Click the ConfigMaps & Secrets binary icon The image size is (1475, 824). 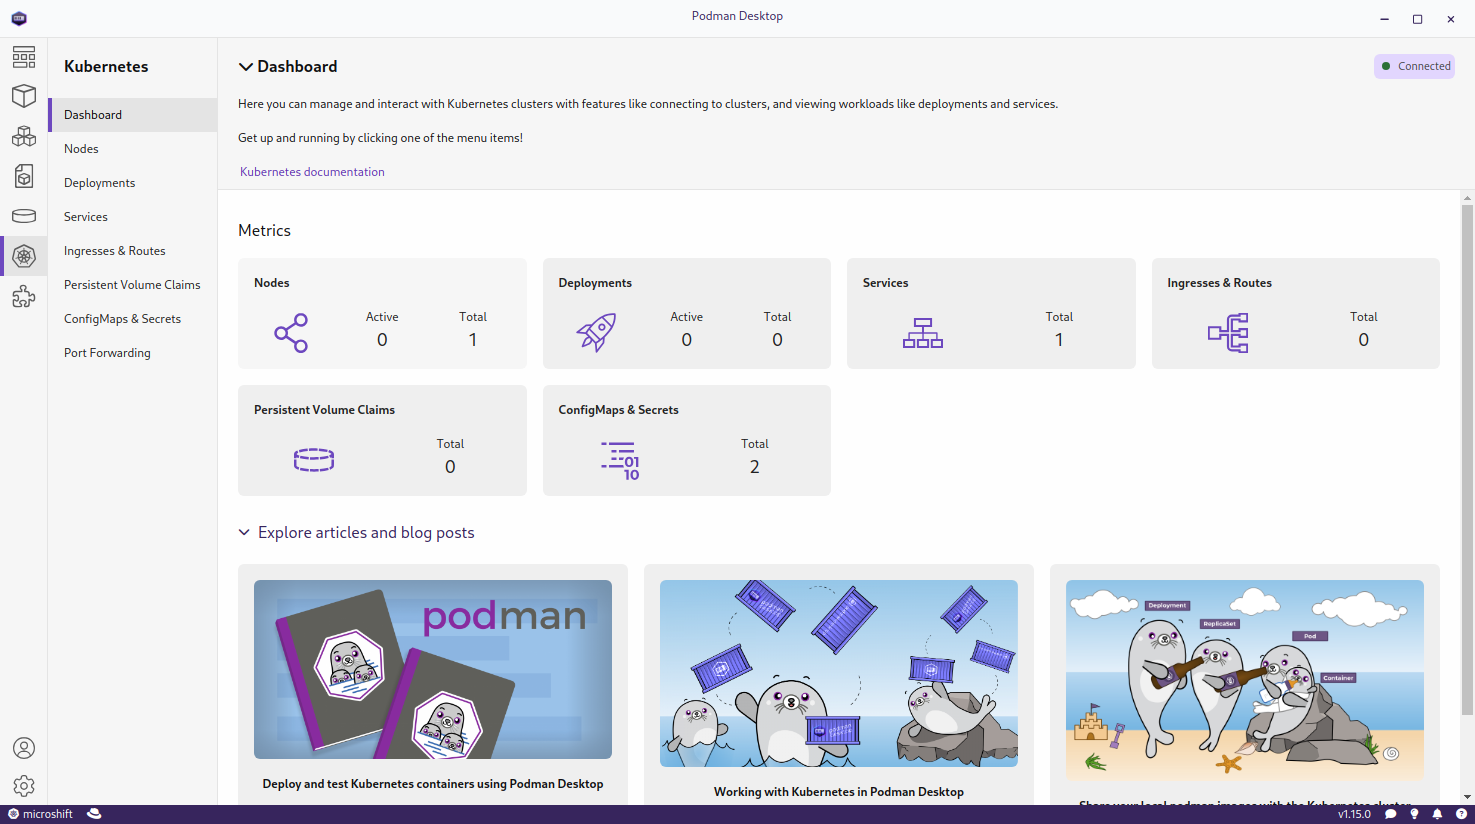click(620, 461)
